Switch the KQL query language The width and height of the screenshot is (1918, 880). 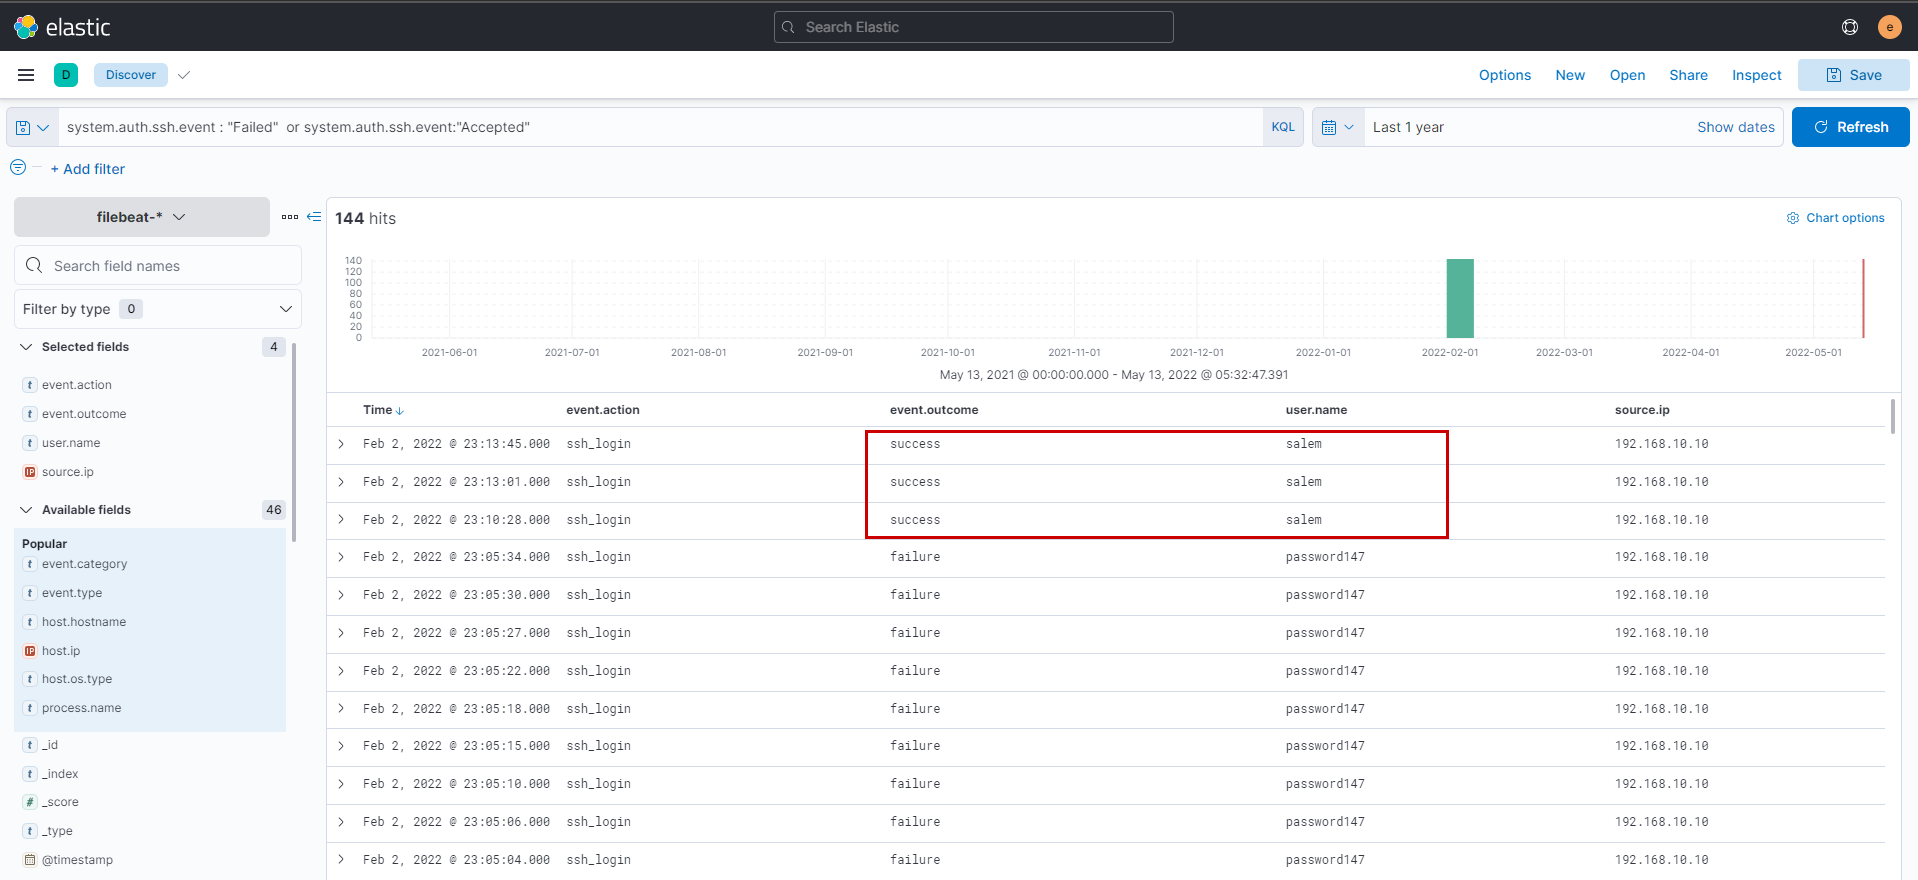tap(1283, 127)
